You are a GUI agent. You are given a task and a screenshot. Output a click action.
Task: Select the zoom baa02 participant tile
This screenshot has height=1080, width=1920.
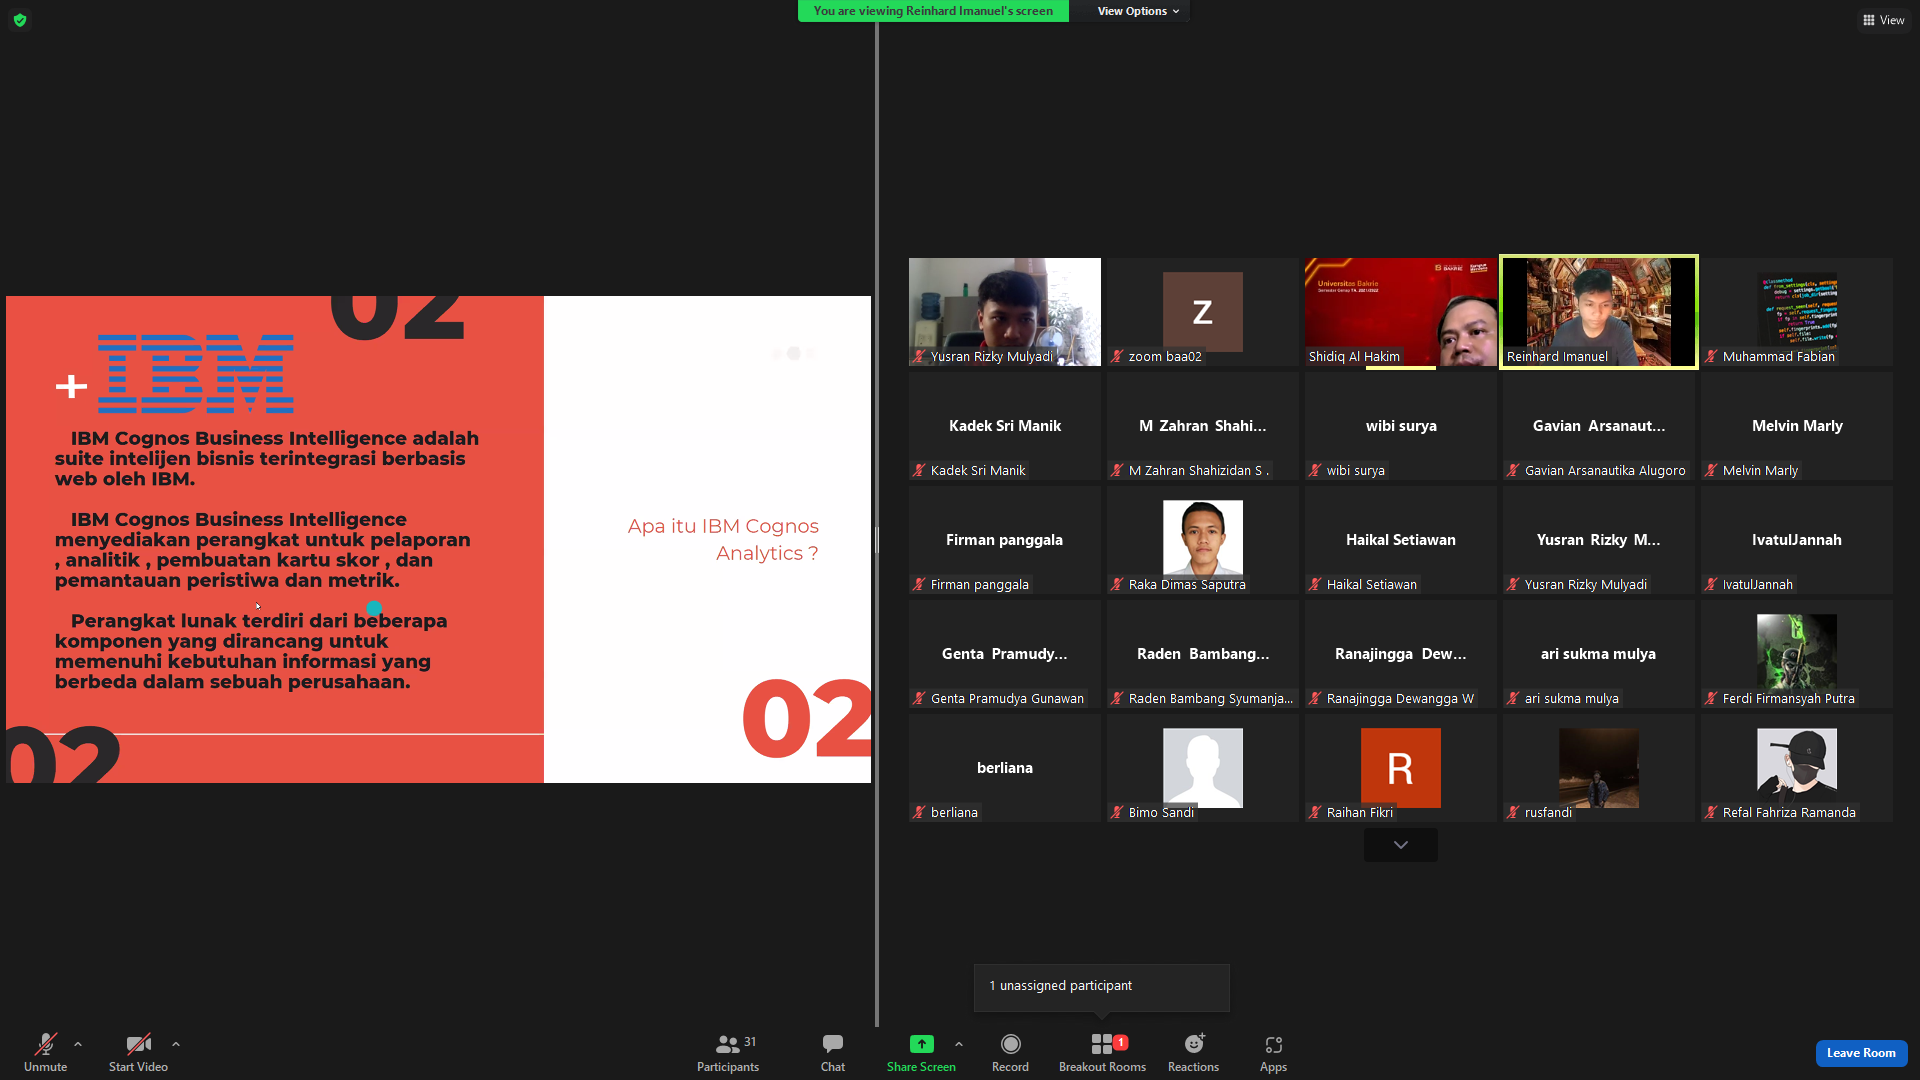coord(1202,312)
